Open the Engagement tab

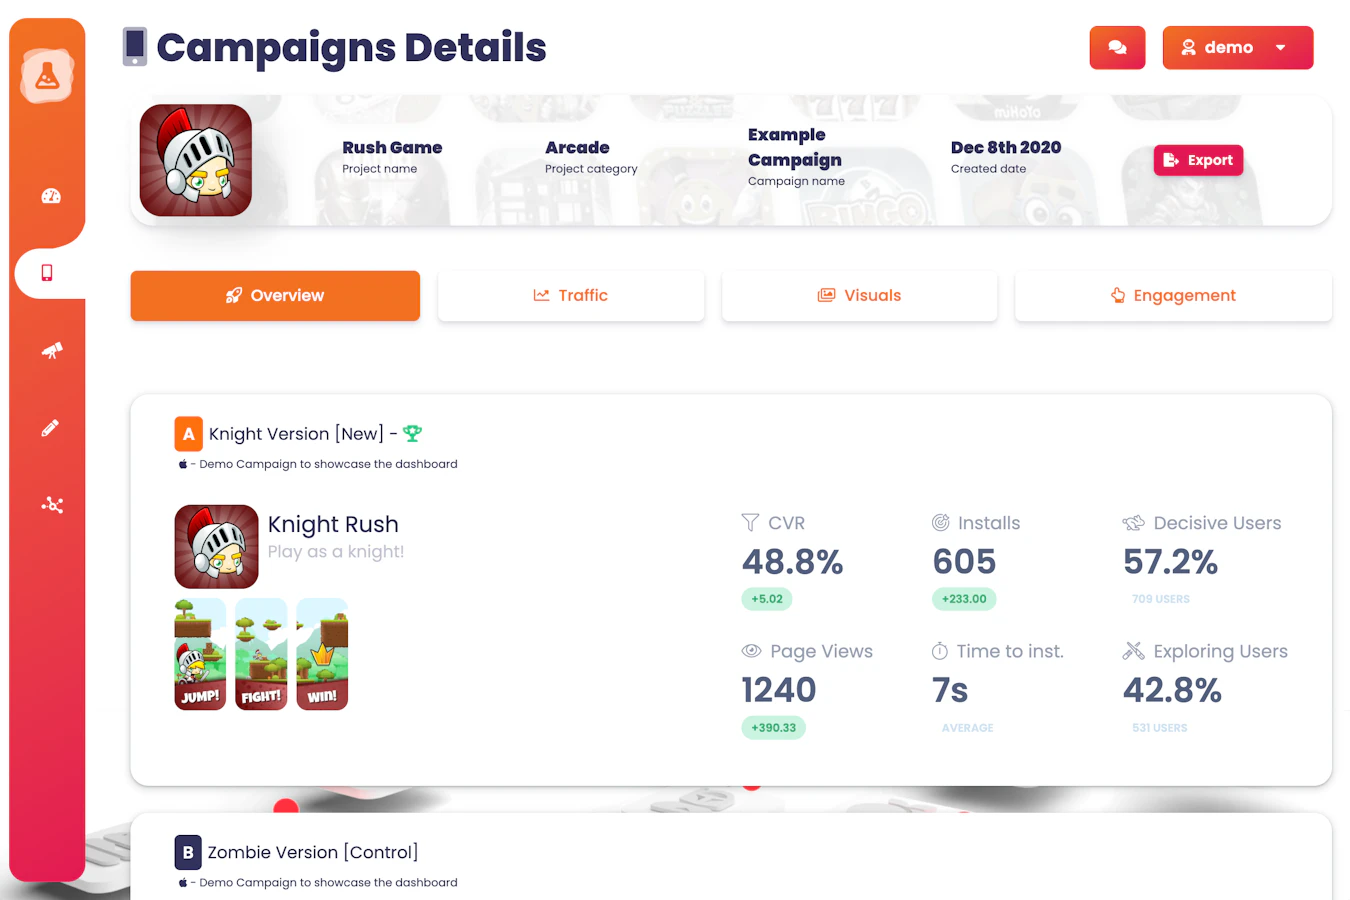(1173, 296)
